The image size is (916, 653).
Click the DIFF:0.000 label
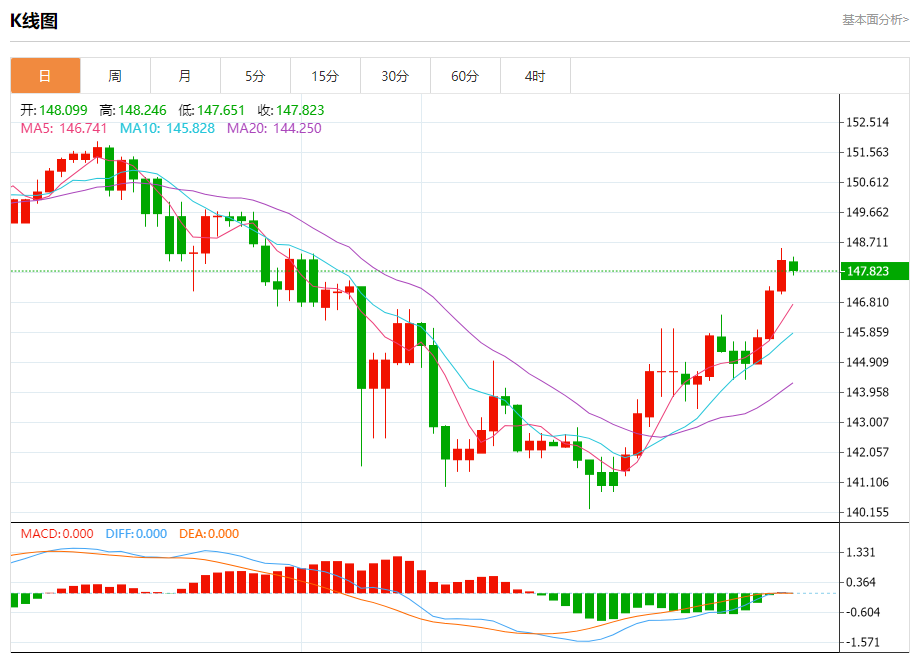[x=136, y=533]
